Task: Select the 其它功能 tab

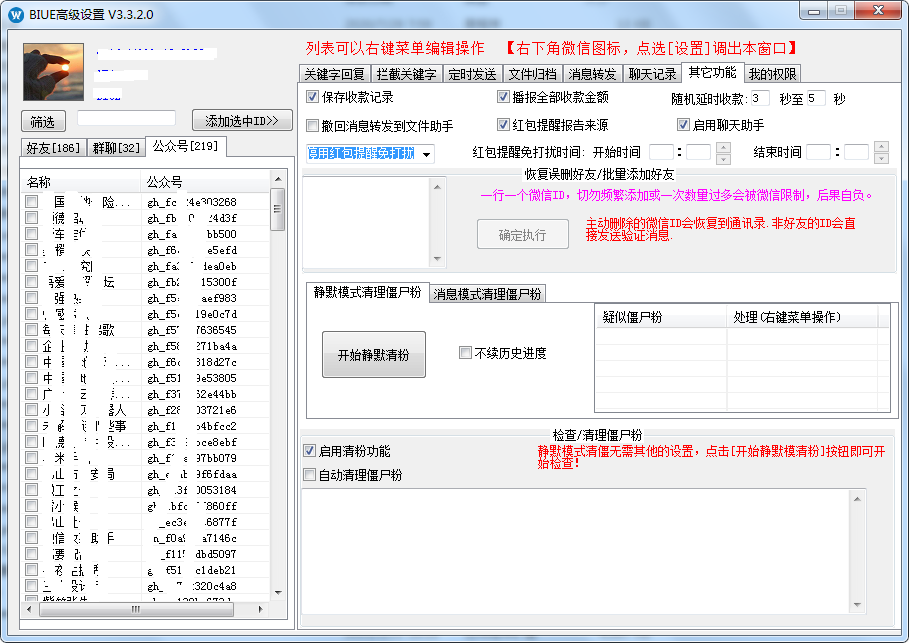Action: pyautogui.click(x=712, y=72)
